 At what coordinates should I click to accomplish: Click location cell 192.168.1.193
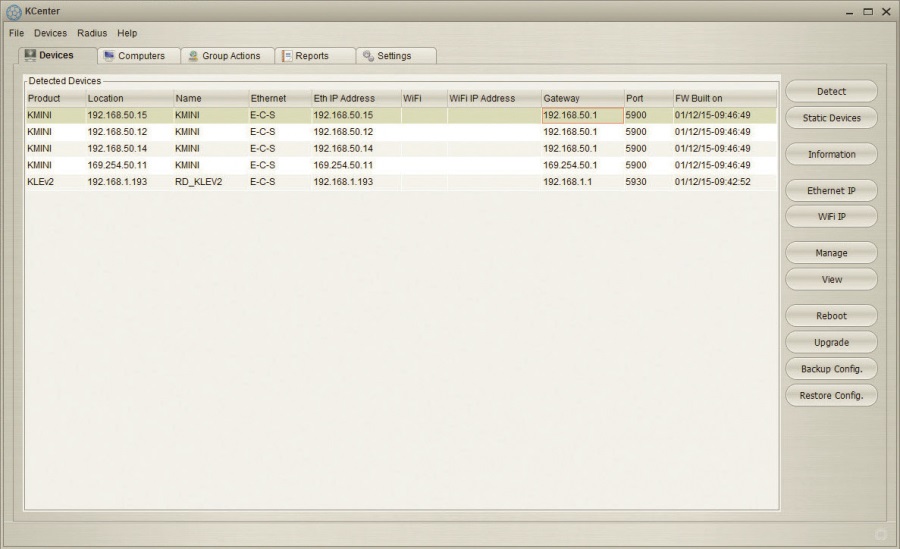point(130,181)
